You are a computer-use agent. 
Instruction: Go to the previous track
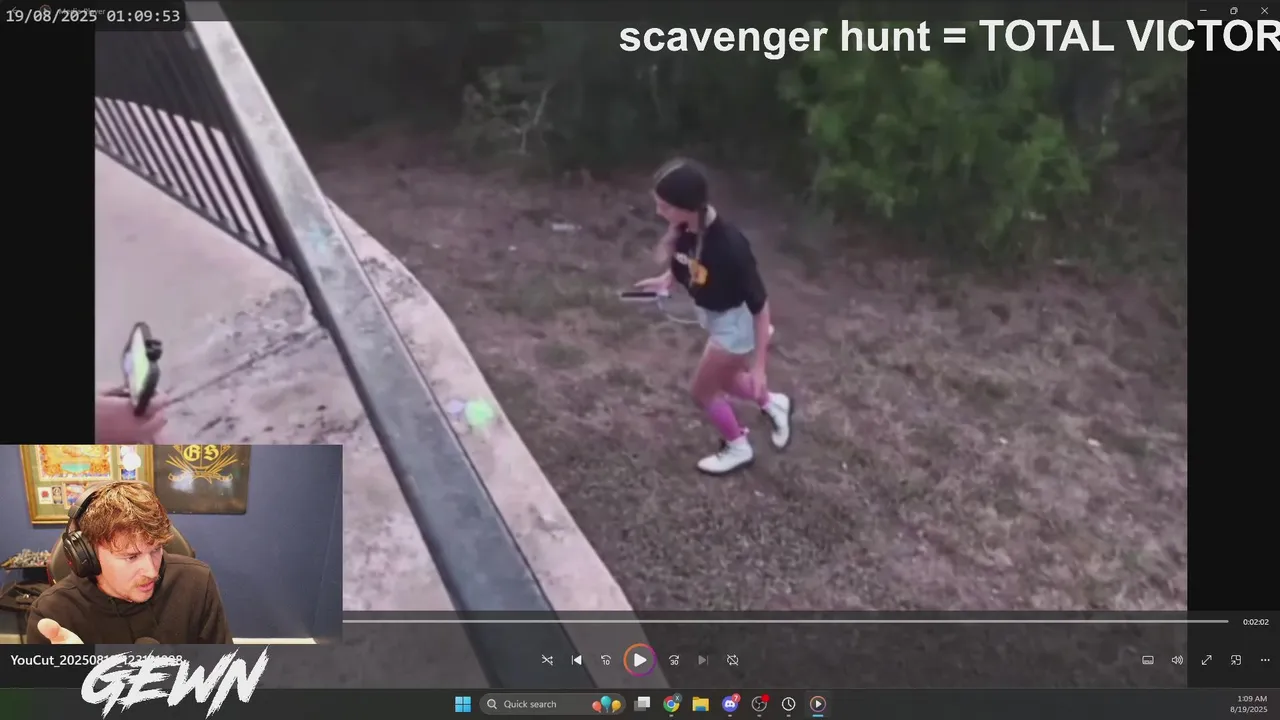576,660
